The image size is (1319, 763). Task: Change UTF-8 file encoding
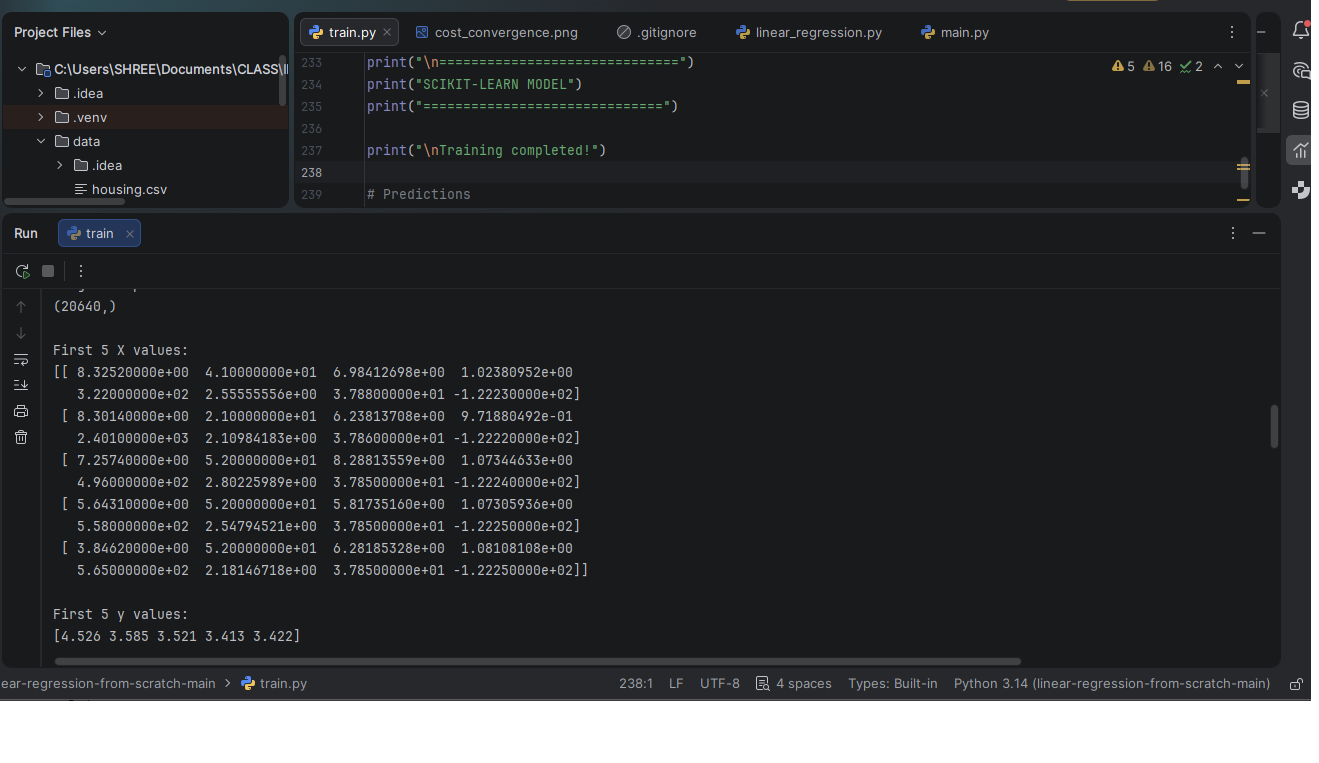720,684
